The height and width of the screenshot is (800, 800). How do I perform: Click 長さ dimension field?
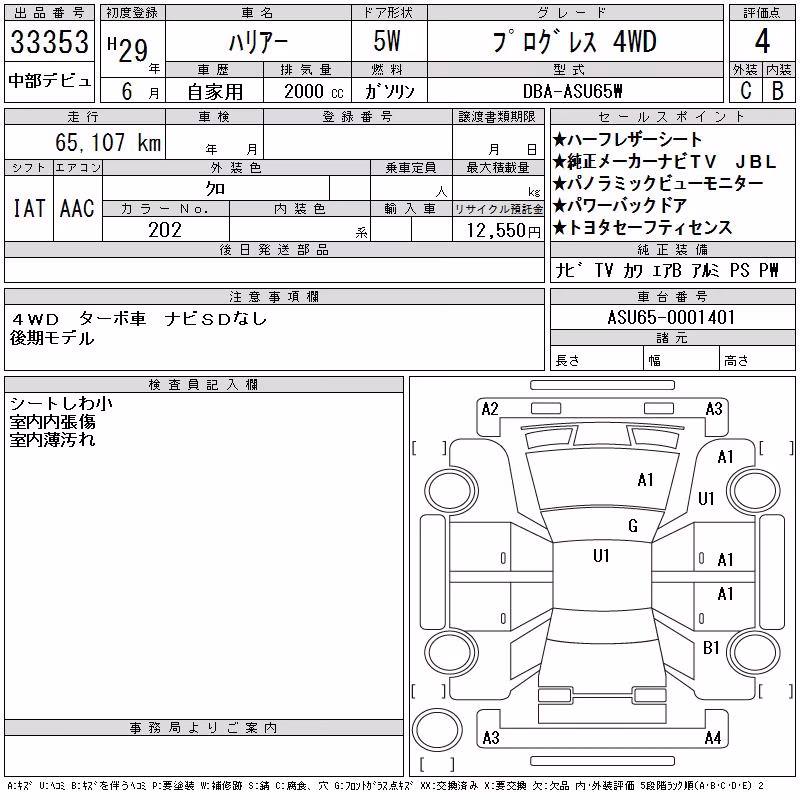(x=596, y=360)
